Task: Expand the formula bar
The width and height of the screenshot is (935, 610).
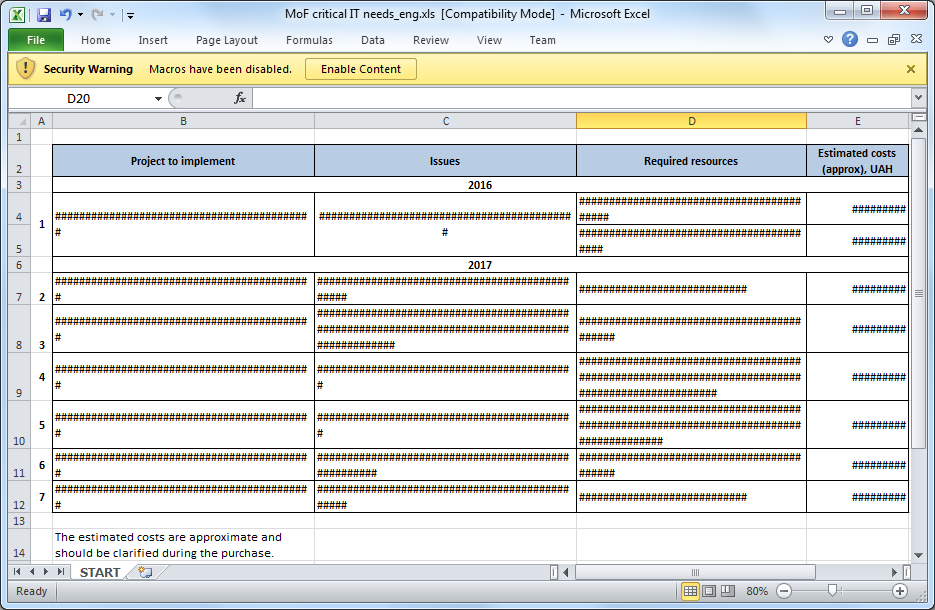Action: click(x=918, y=98)
